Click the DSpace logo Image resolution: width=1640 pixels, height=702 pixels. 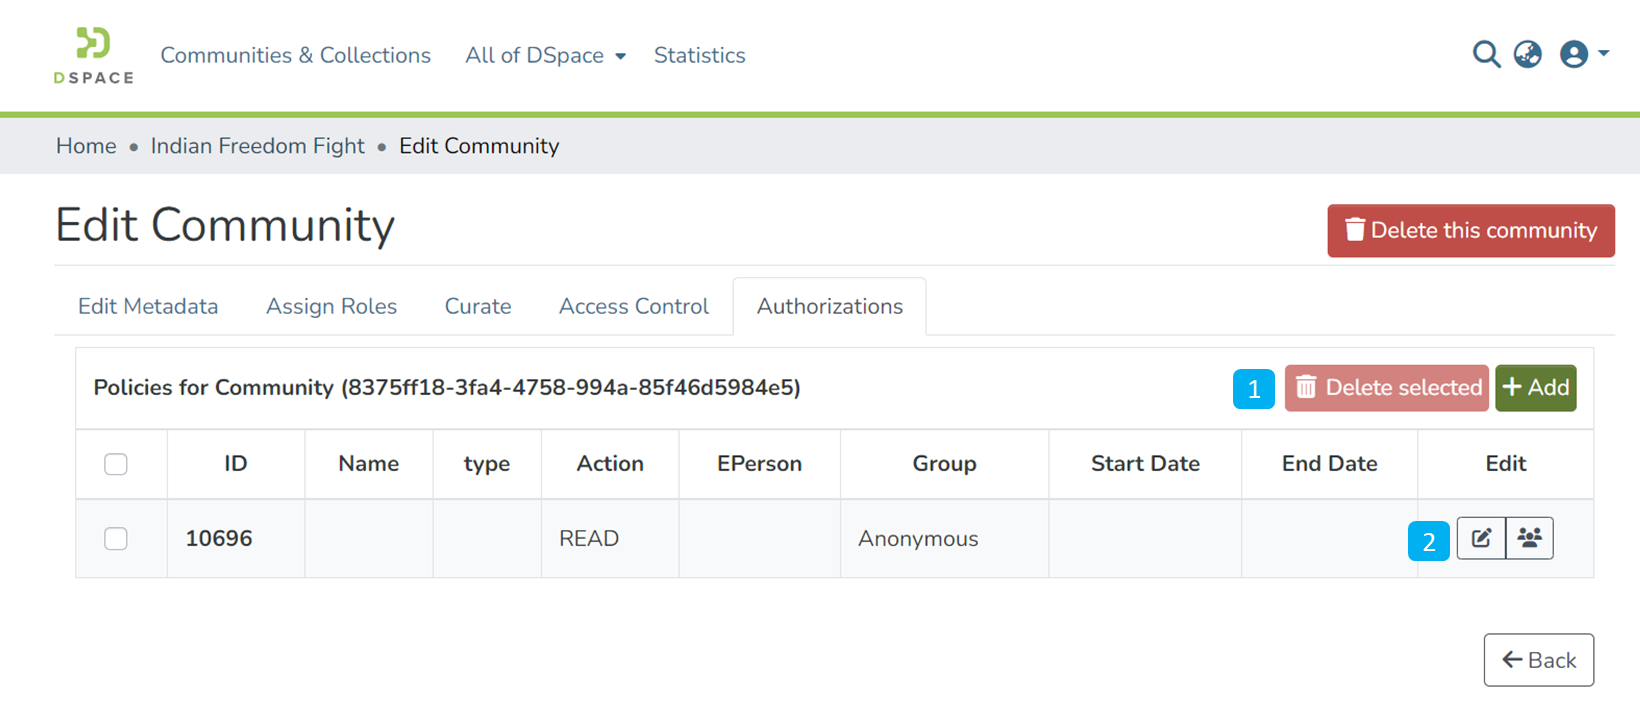point(93,55)
